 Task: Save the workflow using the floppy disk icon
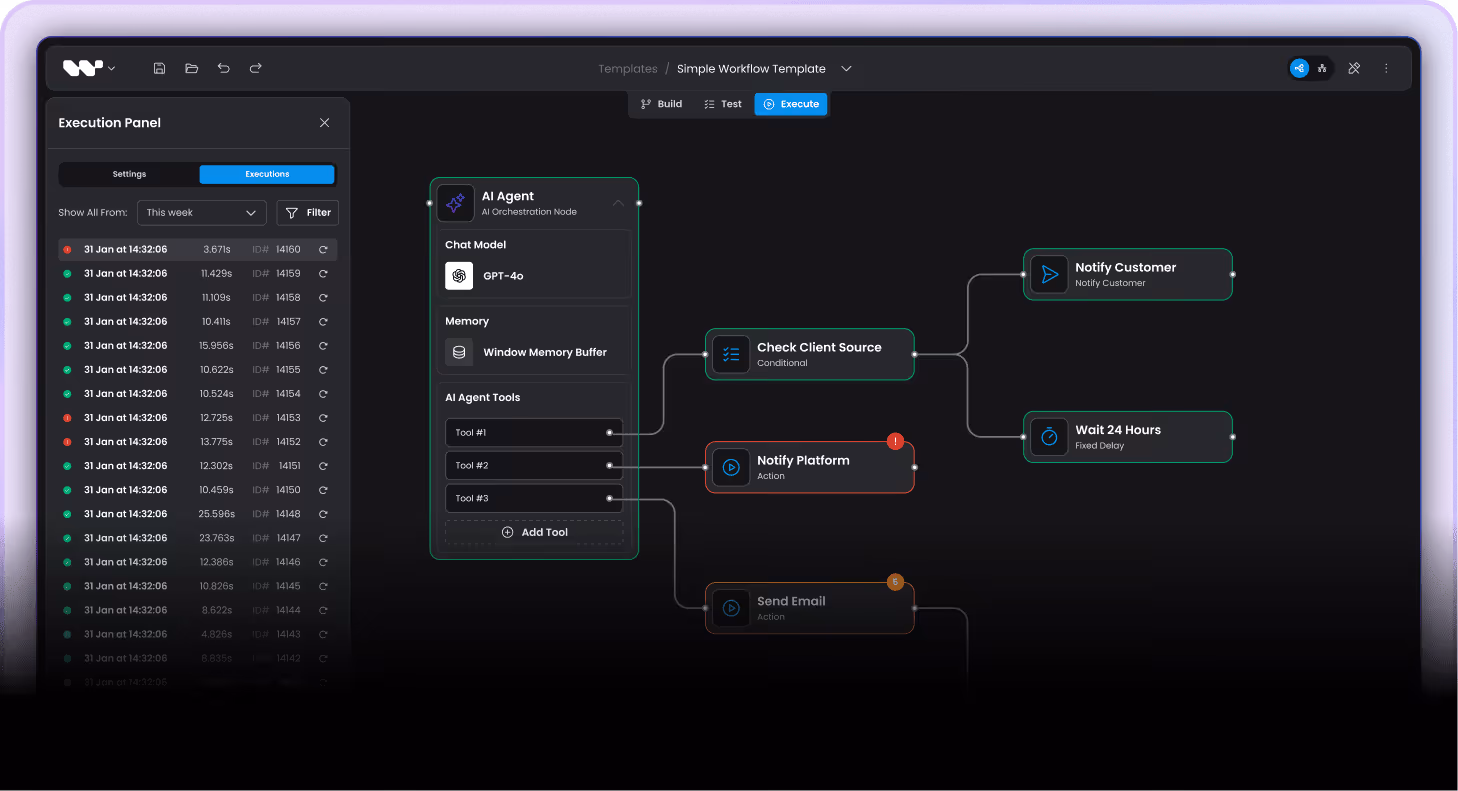point(159,68)
